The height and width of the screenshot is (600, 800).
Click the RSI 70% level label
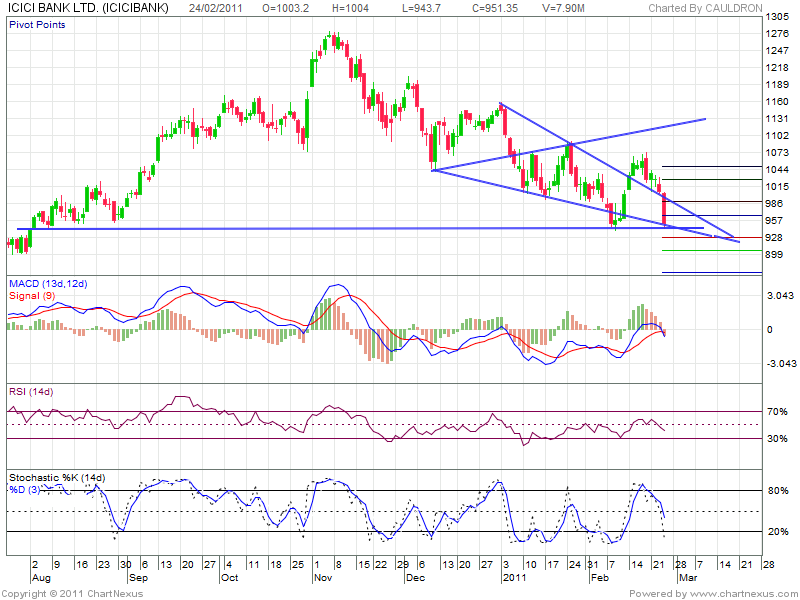pyautogui.click(x=775, y=411)
